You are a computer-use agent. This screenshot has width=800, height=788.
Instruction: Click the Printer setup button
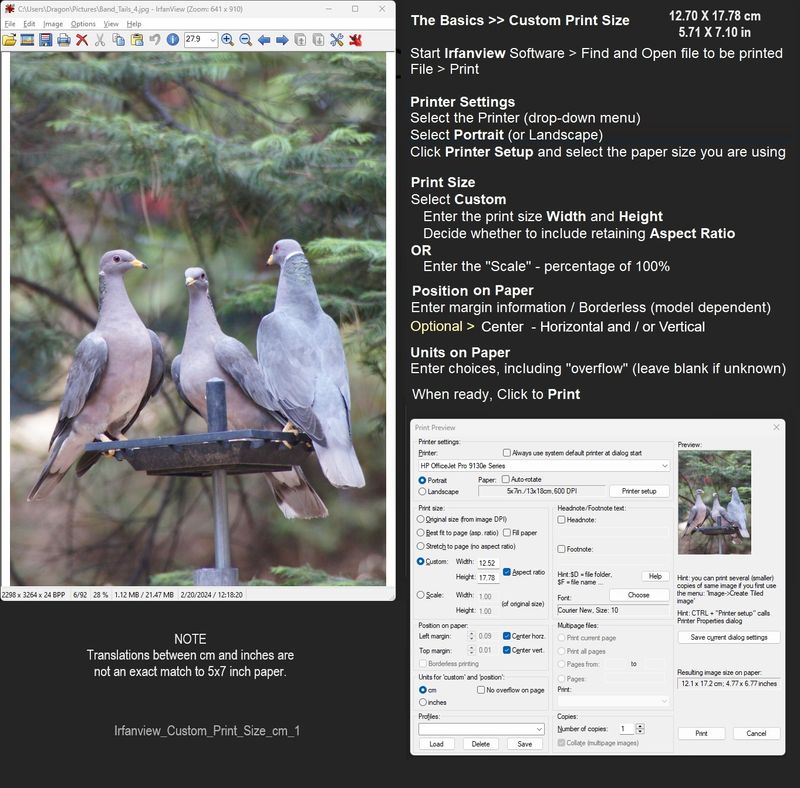click(639, 491)
